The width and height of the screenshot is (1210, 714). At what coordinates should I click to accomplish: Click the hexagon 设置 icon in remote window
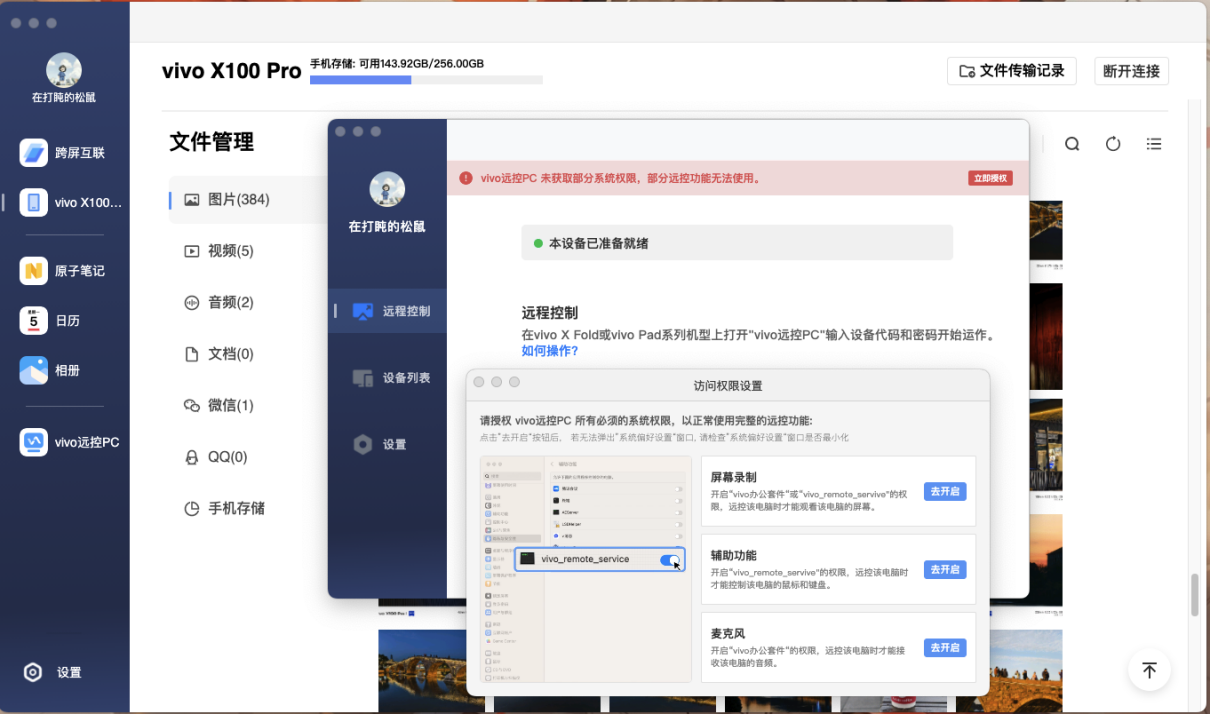point(363,444)
